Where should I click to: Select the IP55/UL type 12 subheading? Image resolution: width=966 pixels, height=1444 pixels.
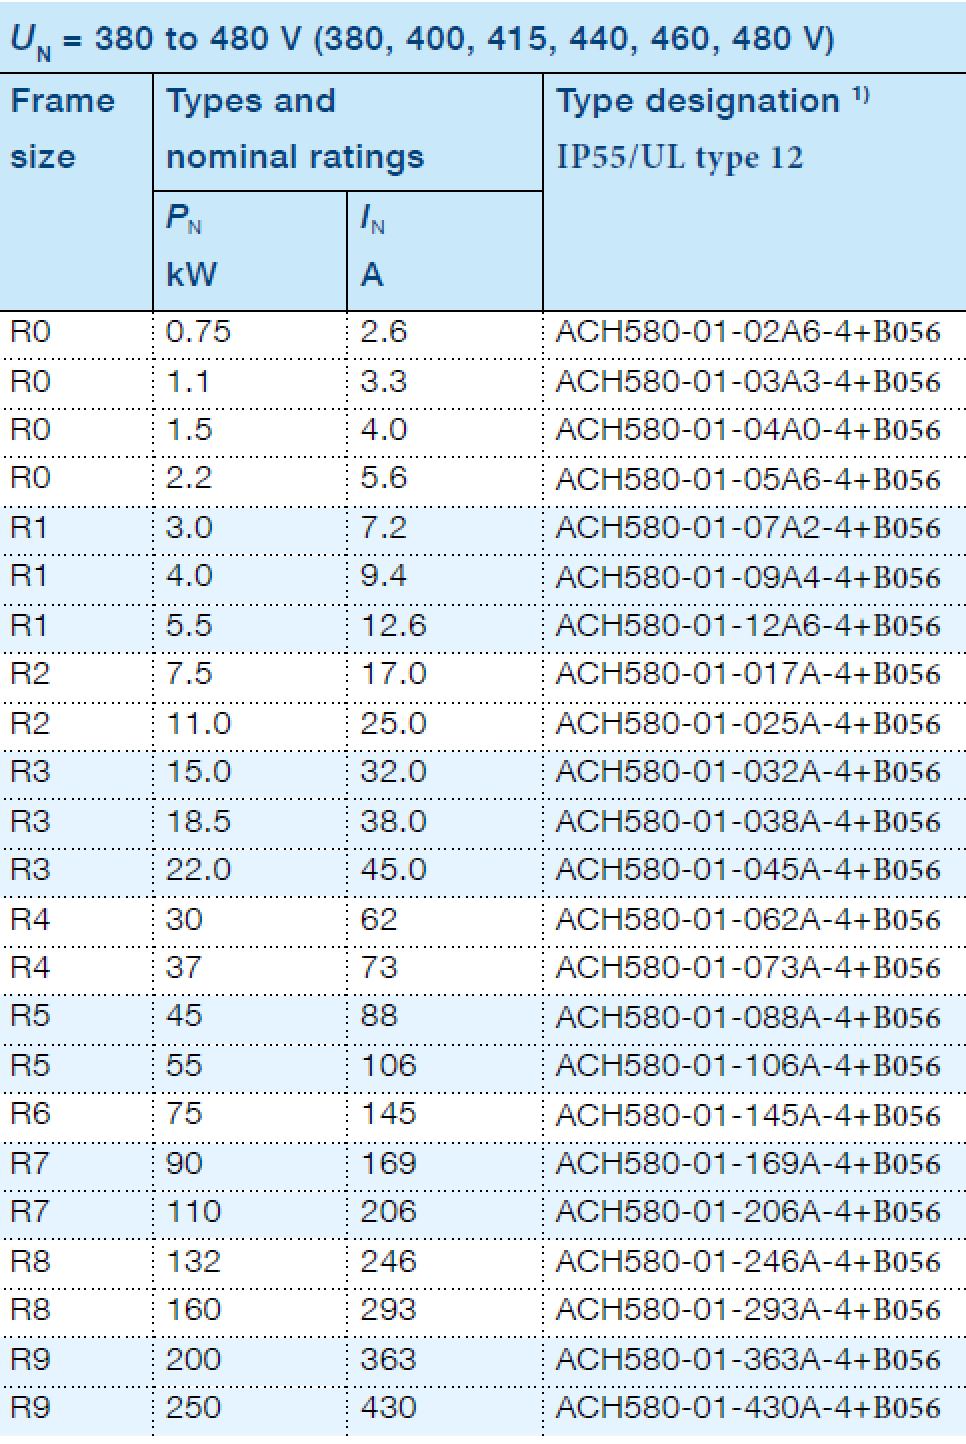(x=679, y=158)
